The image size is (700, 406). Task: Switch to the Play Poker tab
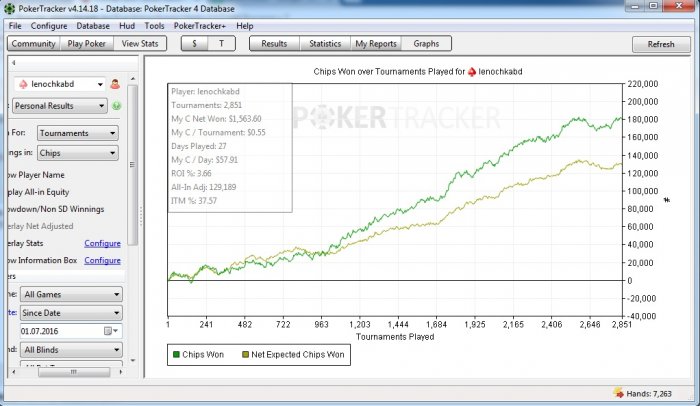point(86,44)
